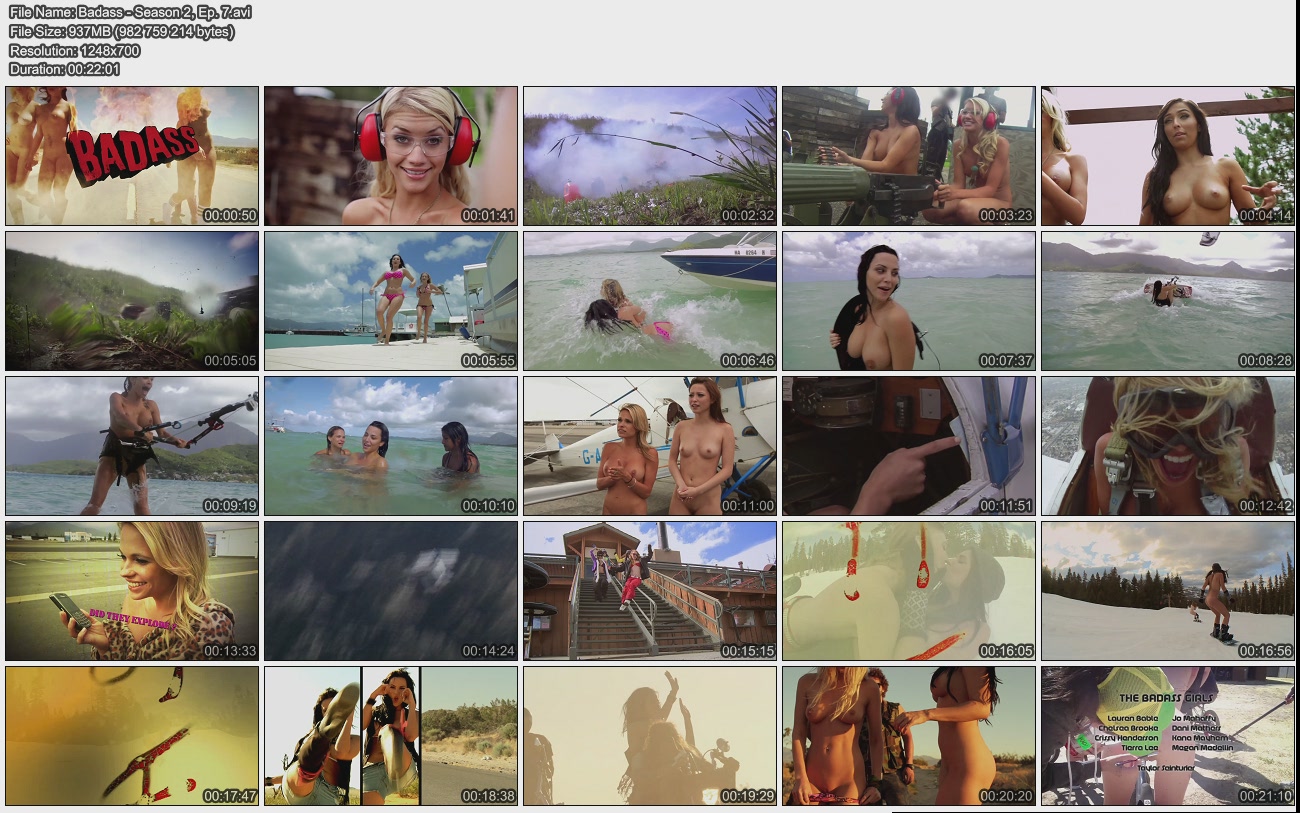Screen dimensions: 1300x813
Task: Click the goggles skydive thumbnail at 00:12:42
Action: (x=1168, y=446)
